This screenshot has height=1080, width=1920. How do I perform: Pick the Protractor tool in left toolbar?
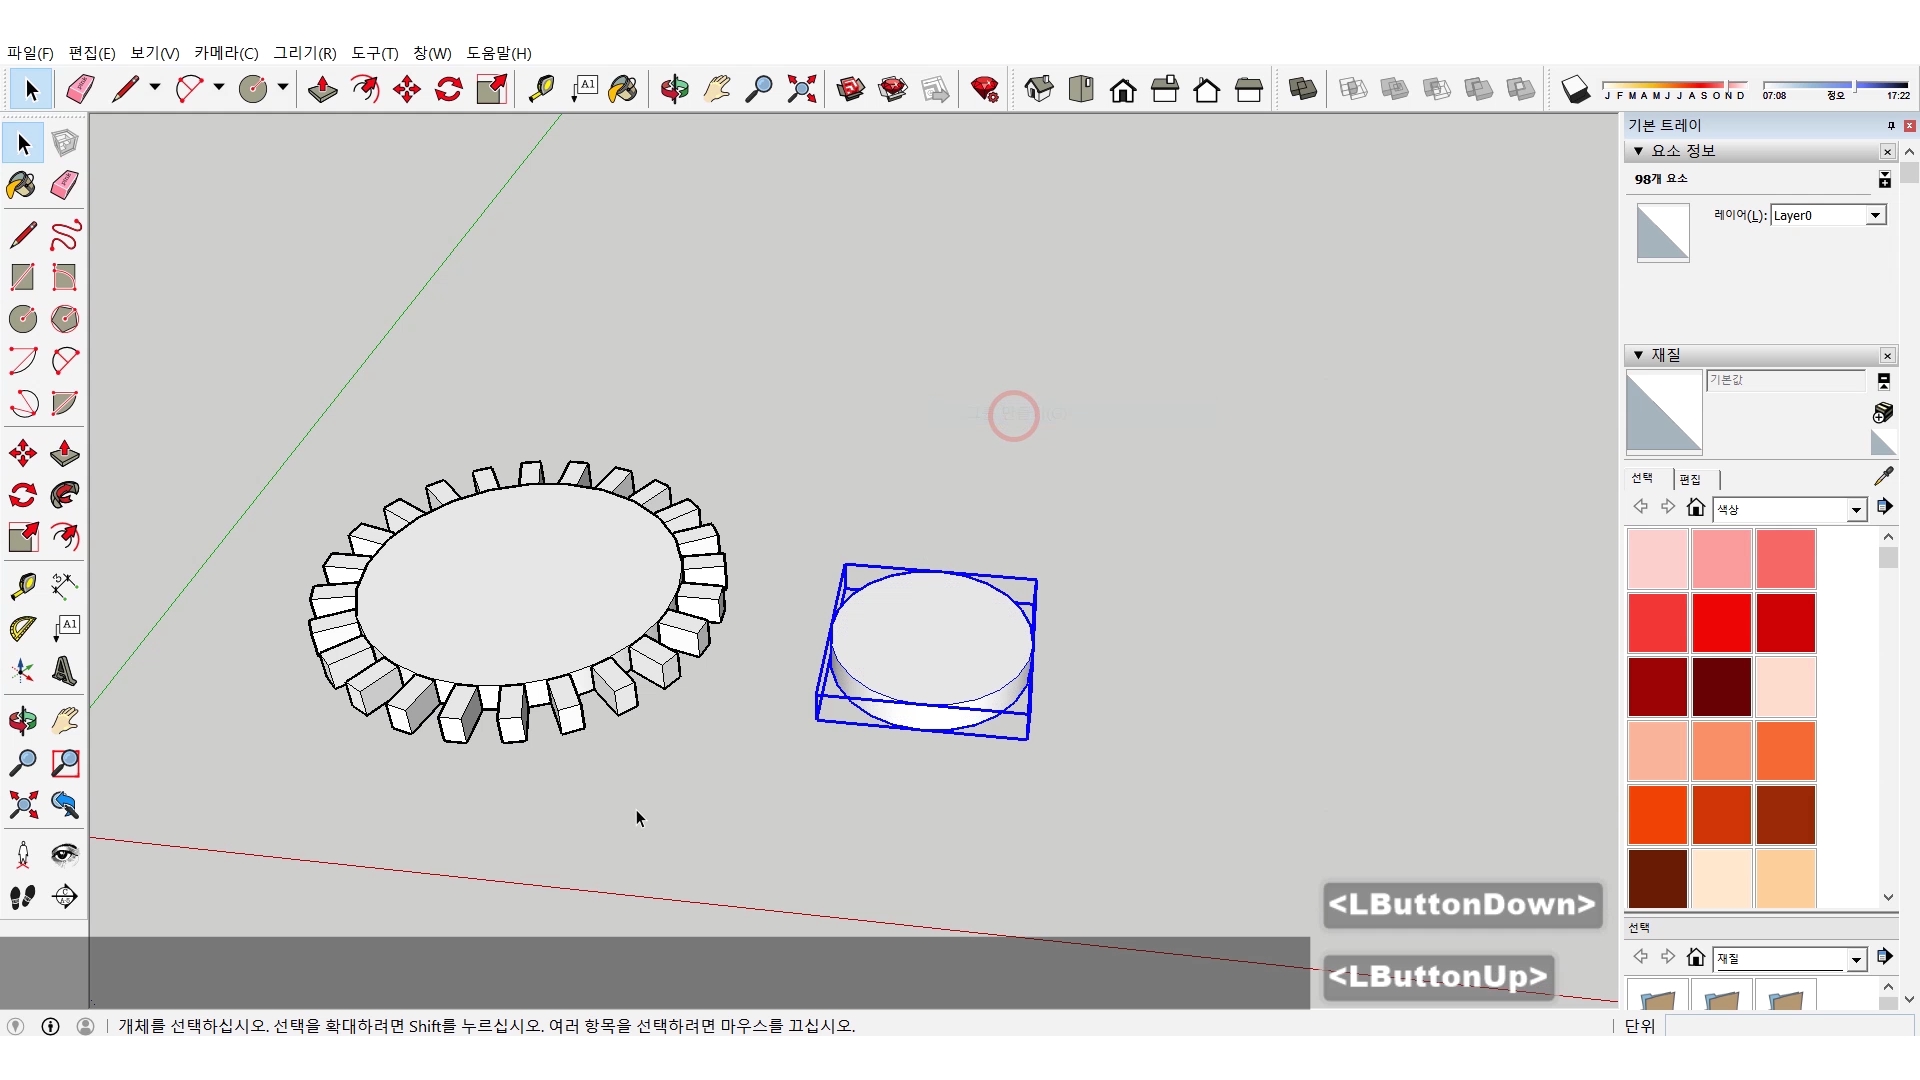point(22,629)
